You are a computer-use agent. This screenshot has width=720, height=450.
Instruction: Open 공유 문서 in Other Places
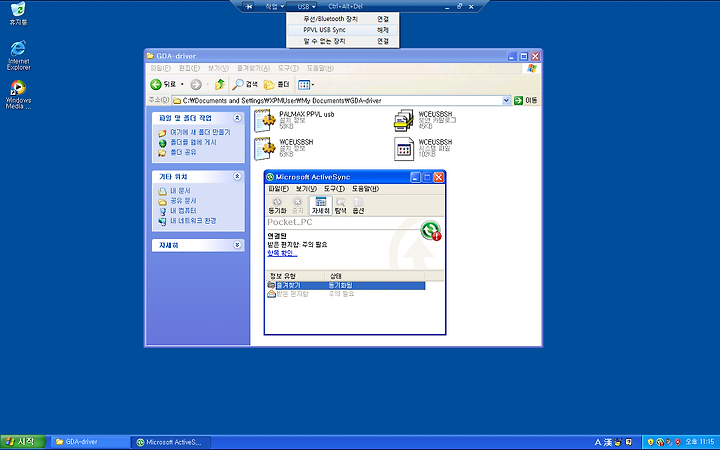click(183, 201)
